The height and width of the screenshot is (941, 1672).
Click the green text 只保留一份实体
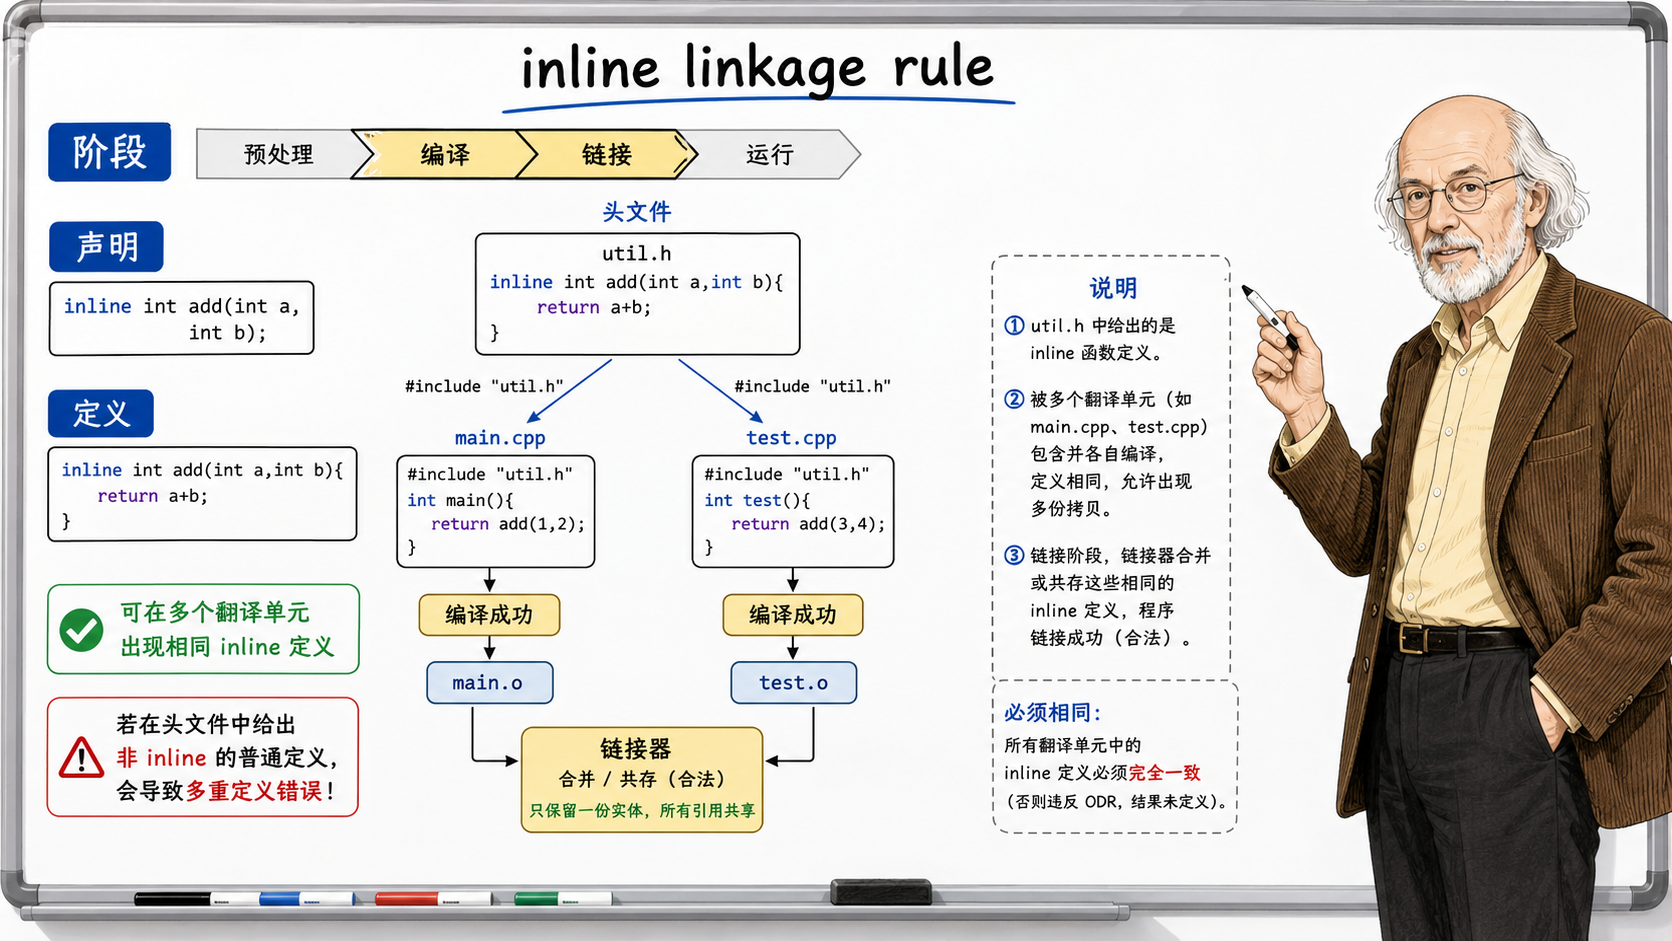586,811
